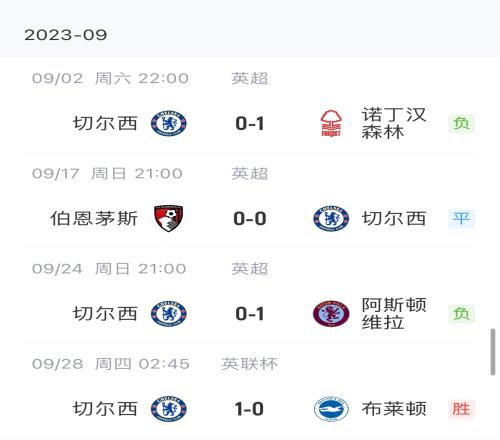The width and height of the screenshot is (500, 440).
Task: Click 英联杯 competition label on 09/28
Action: coord(249,364)
